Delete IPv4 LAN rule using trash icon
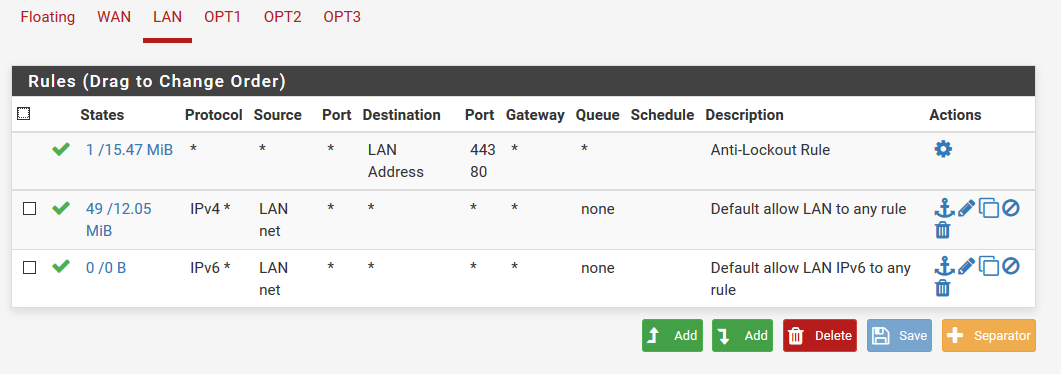This screenshot has width=1061, height=374. [943, 230]
